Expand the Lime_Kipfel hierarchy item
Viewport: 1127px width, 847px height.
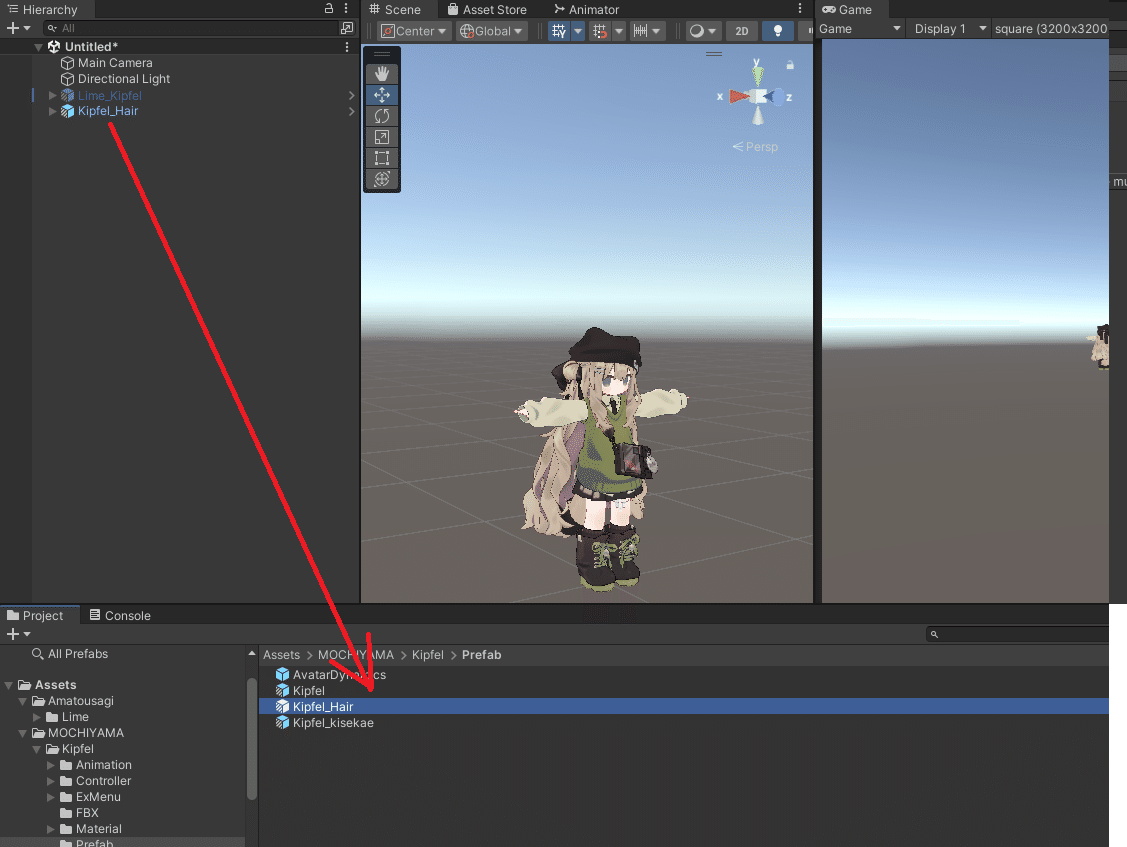(51, 95)
